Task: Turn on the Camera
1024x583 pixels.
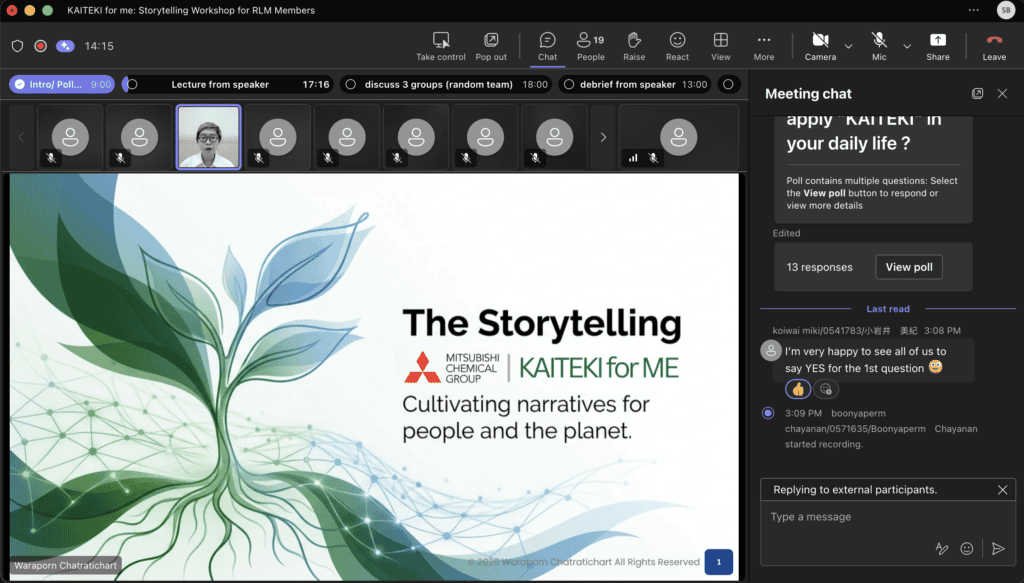Action: tap(820, 46)
